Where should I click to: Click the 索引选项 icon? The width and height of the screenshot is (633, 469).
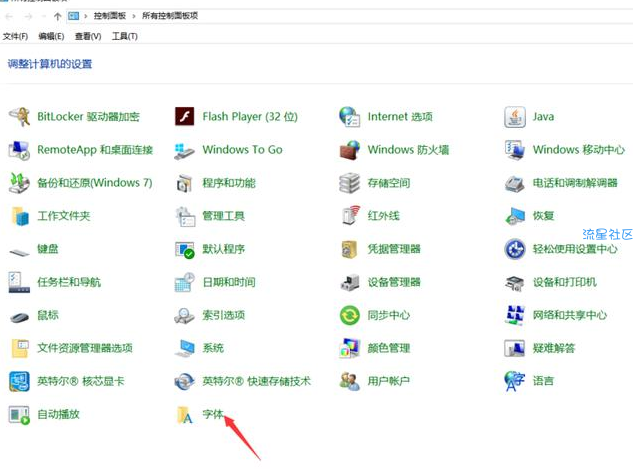pyautogui.click(x=184, y=316)
